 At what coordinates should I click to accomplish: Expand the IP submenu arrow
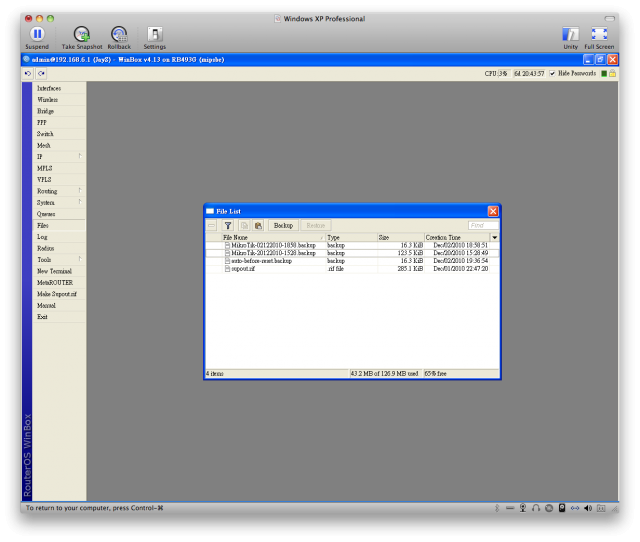coord(80,156)
